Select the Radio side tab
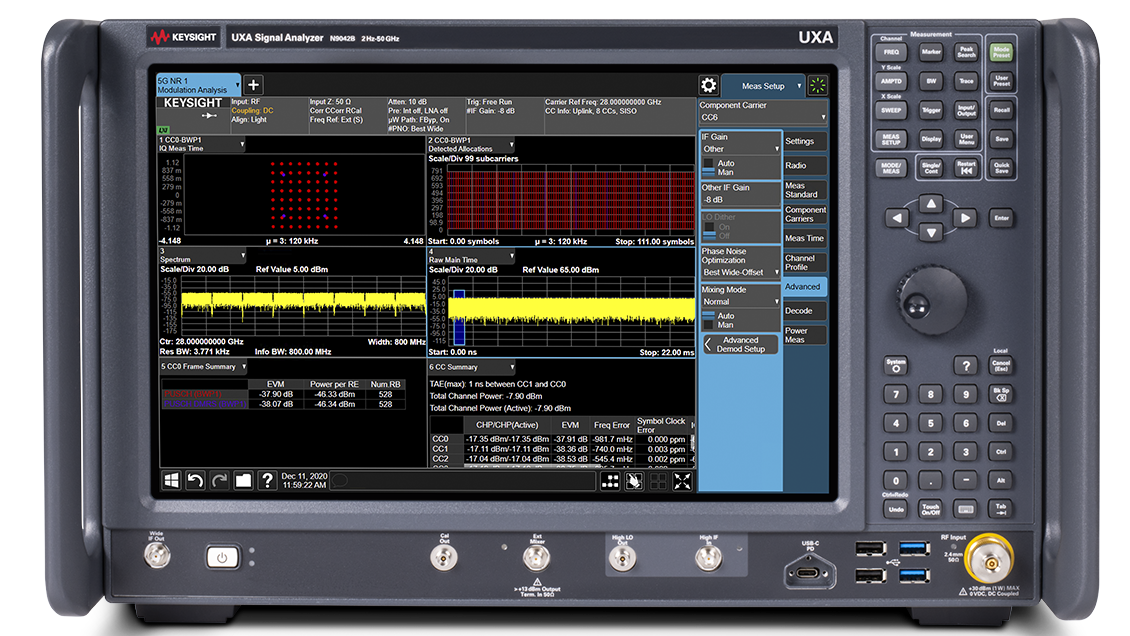1130x636 pixels. [x=805, y=166]
